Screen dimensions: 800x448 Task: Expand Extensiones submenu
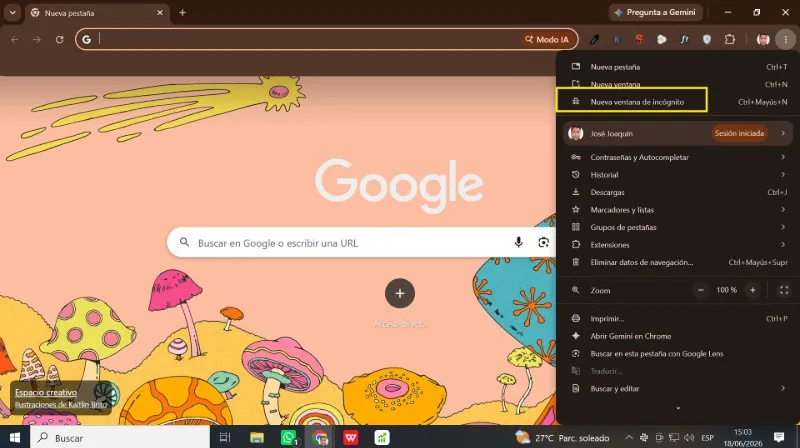point(677,245)
